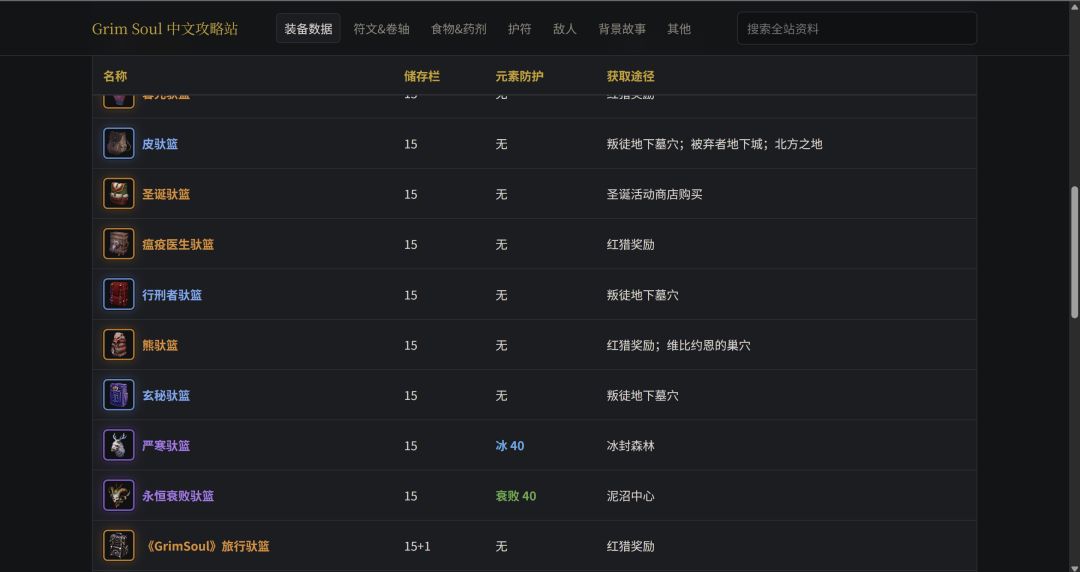Open the 敌人 tab
Viewport: 1080px width, 572px height.
[564, 29]
